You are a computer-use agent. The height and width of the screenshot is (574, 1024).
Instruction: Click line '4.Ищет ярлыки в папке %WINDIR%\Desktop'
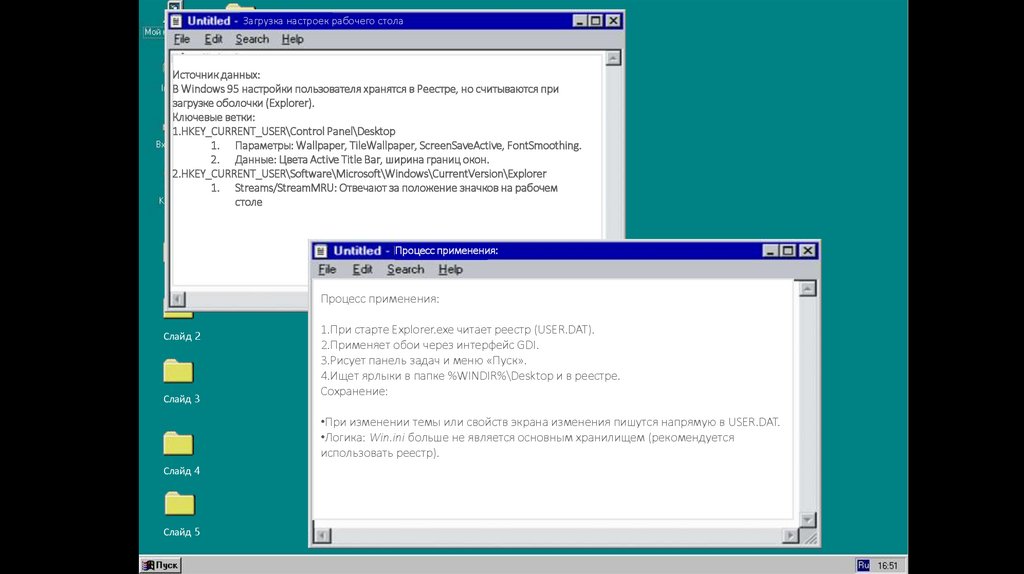pos(470,376)
